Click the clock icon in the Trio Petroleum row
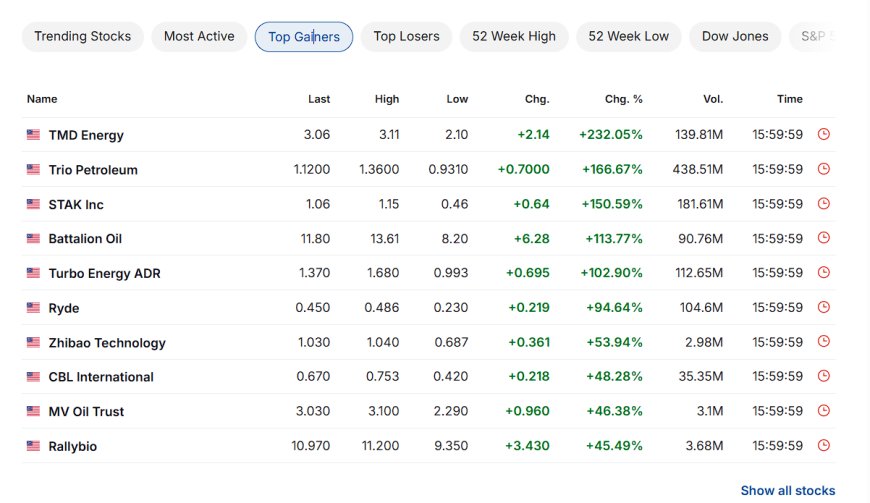The height and width of the screenshot is (503, 870). [823, 169]
